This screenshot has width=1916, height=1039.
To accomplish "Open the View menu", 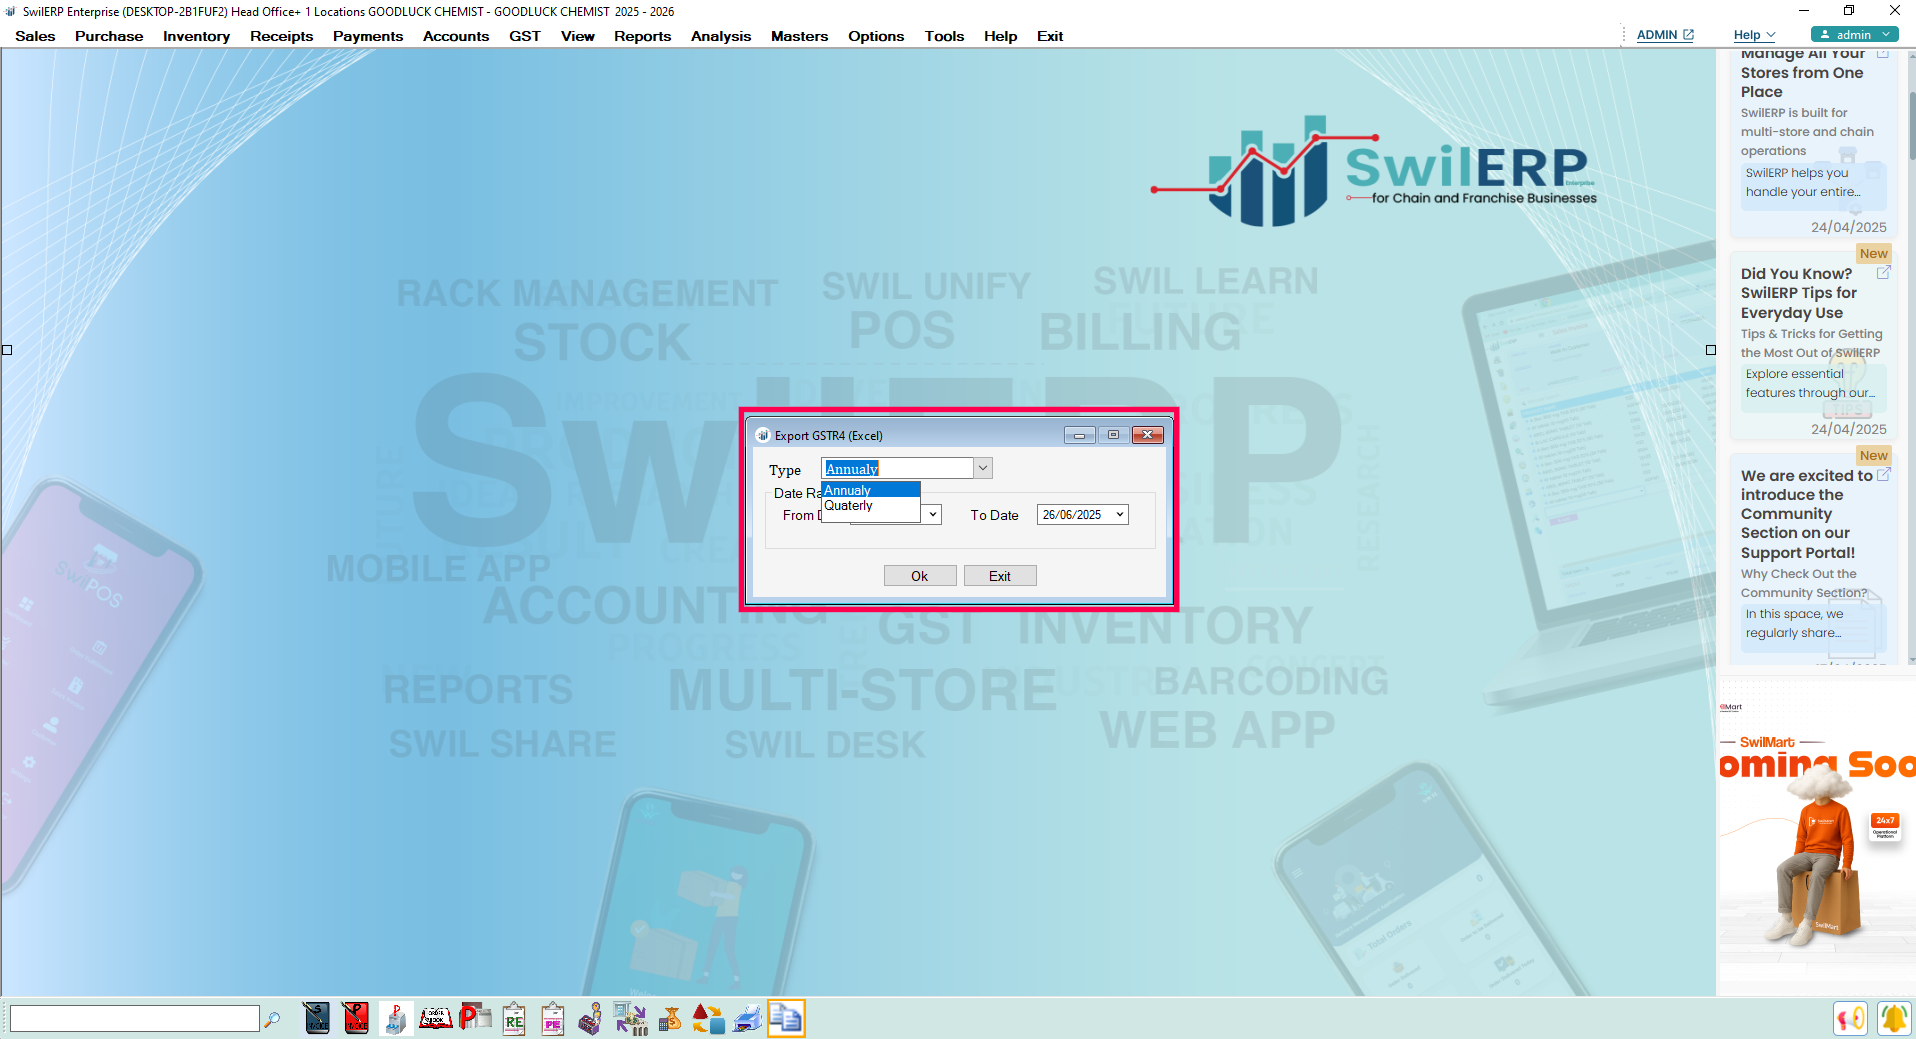I will click(577, 36).
